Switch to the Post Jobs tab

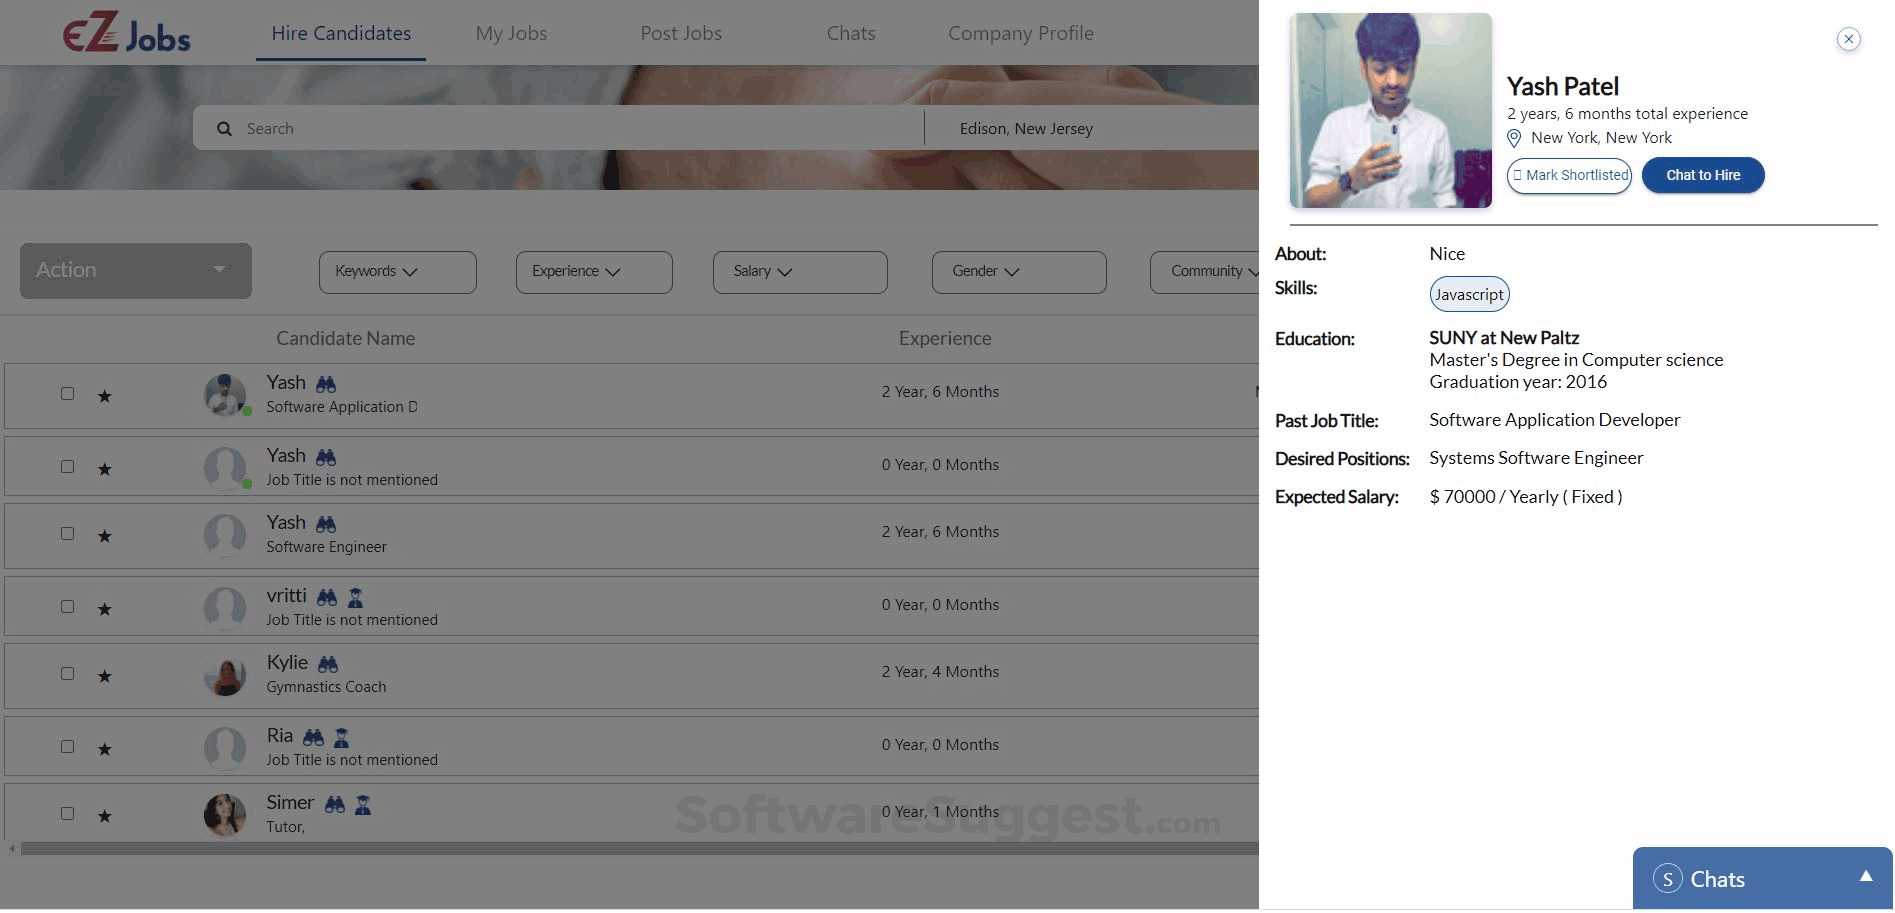tap(680, 32)
